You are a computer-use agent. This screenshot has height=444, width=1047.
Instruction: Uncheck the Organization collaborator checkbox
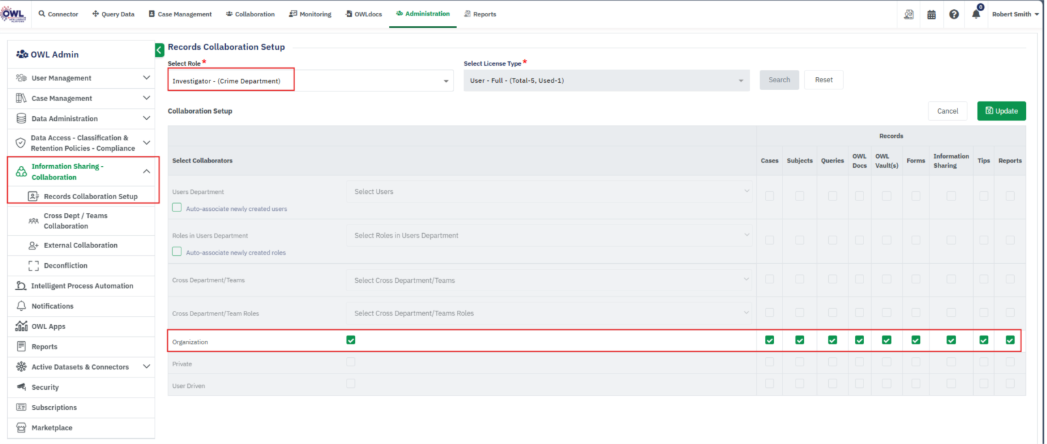(x=350, y=340)
